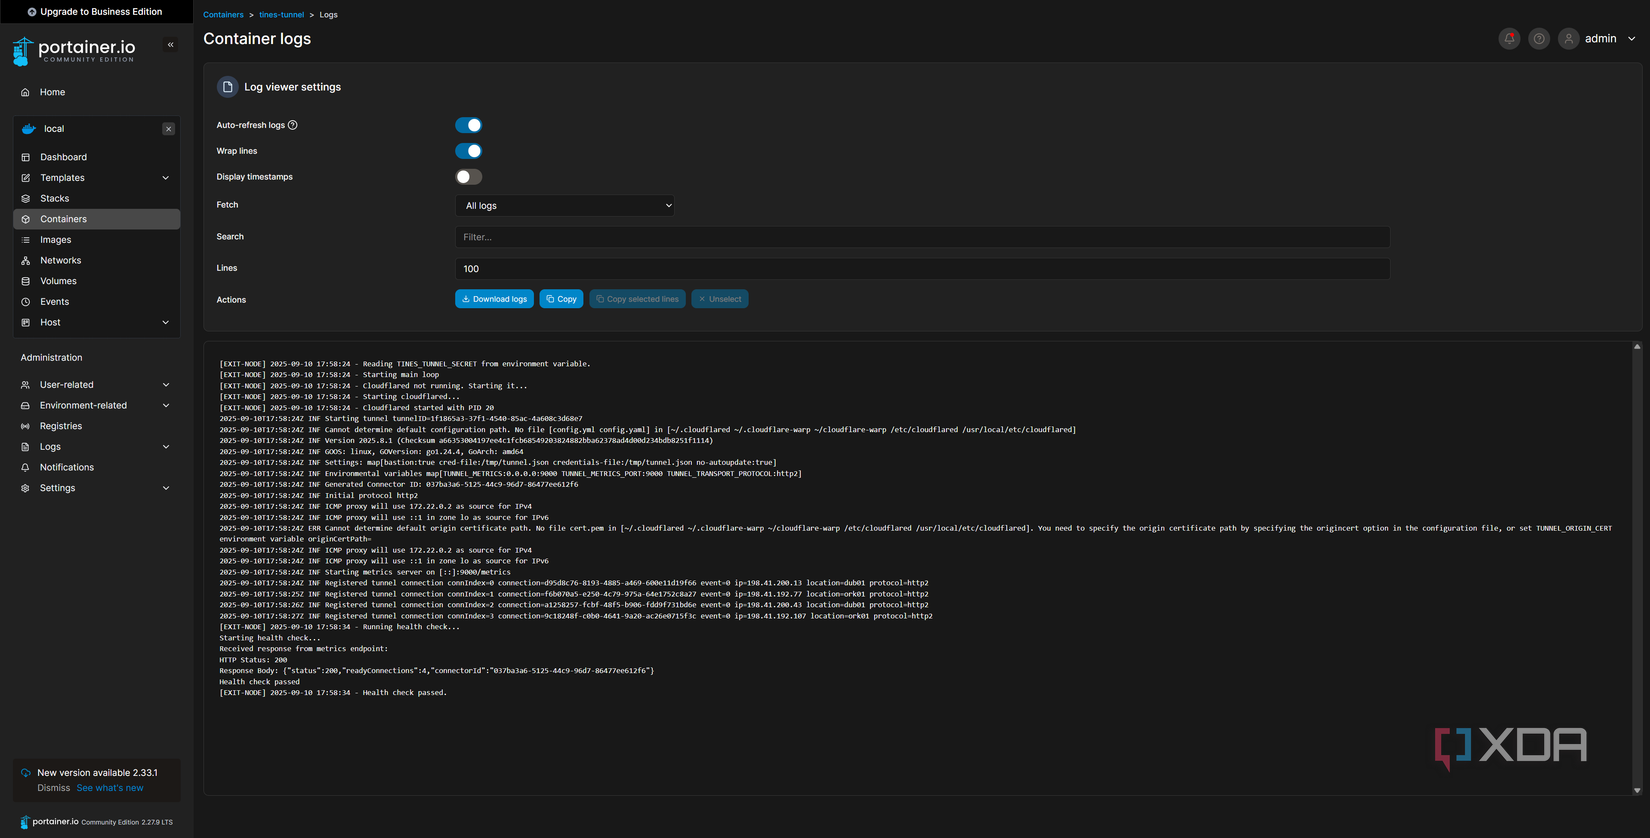Select the 'HTTP Status: 200' log line

(253, 660)
